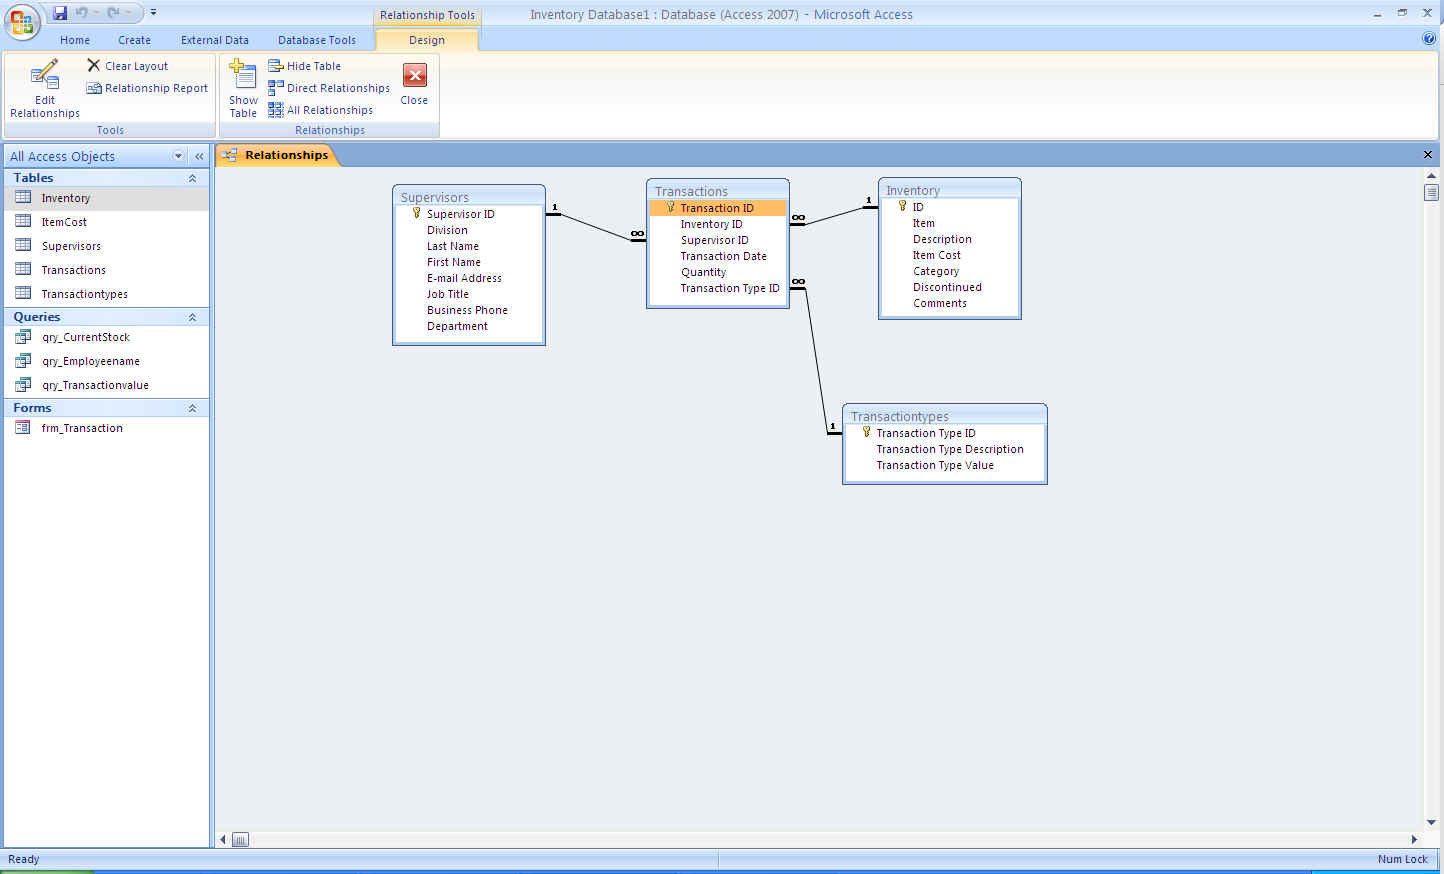Collapse the Tables group
The height and width of the screenshot is (874, 1444).
[192, 178]
